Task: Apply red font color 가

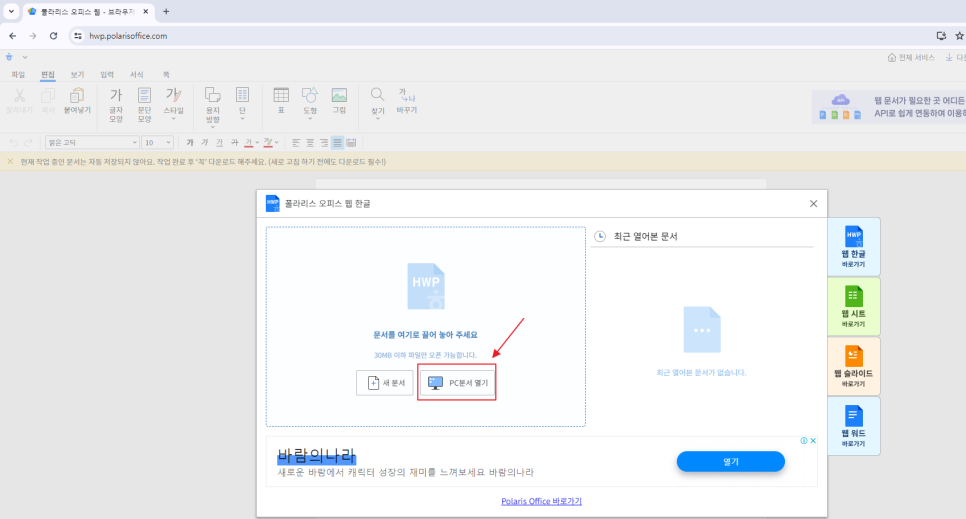Action: [248, 142]
